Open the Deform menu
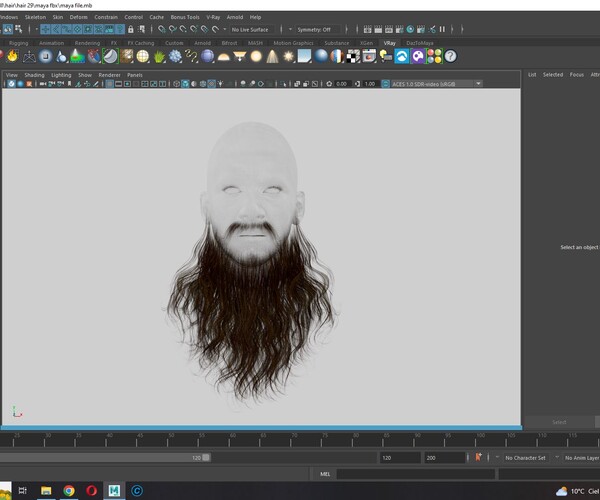The width and height of the screenshot is (600, 500). (x=78, y=17)
